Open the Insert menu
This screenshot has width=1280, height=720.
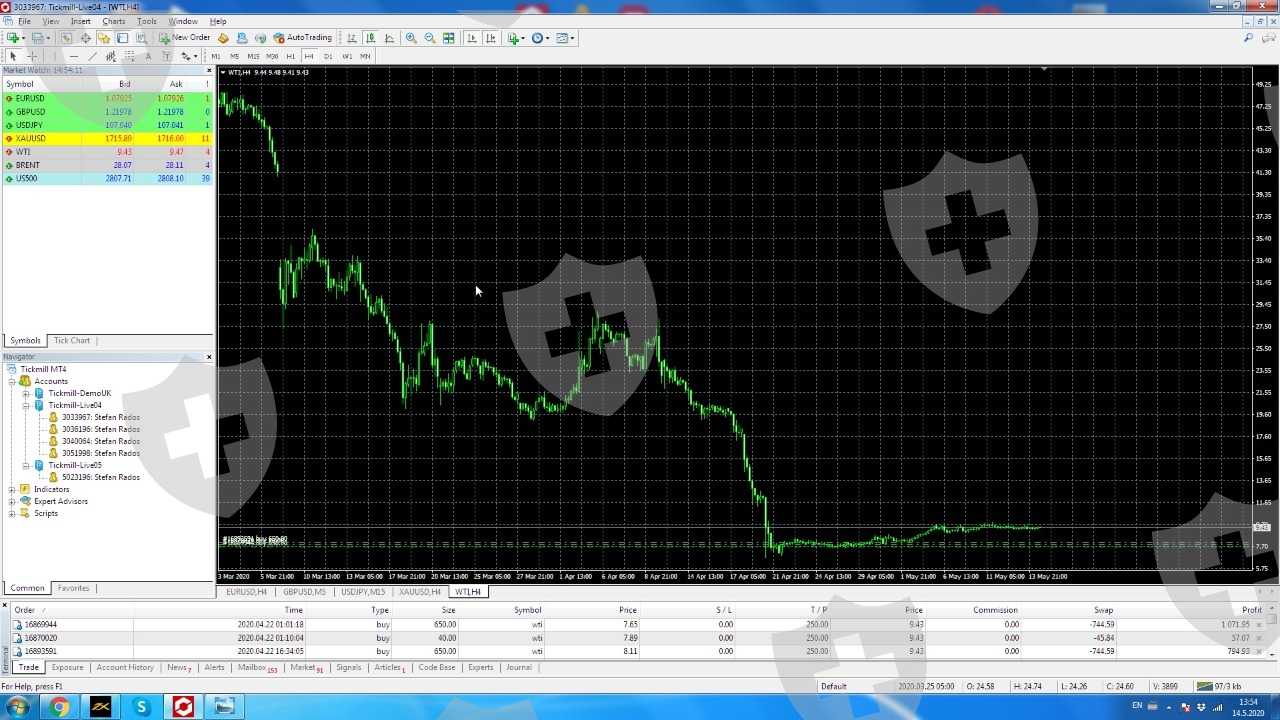click(81, 21)
